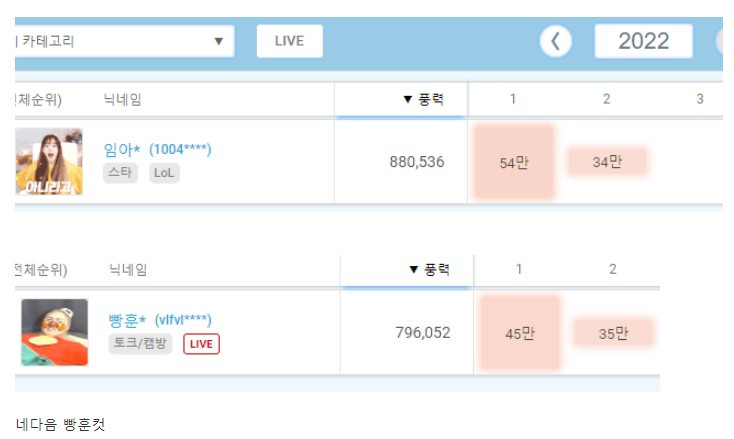This screenshot has width=734, height=439.
Task: Open the 카테고리 dropdown arrow
Action: [x=218, y=41]
